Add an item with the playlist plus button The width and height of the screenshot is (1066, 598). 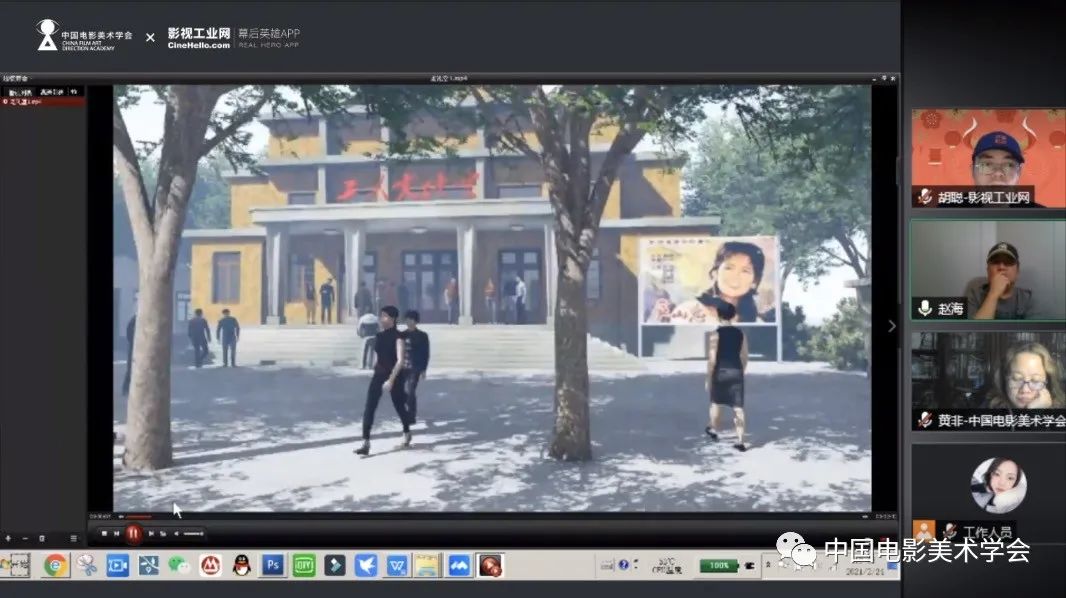pyautogui.click(x=8, y=538)
